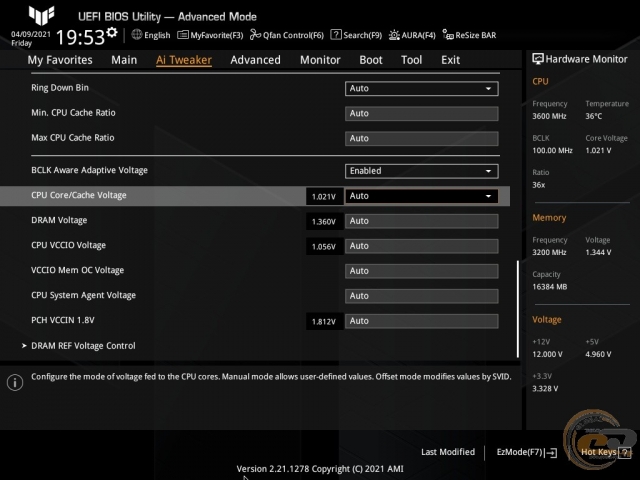Click the Hardware Monitor display icon
This screenshot has width=640, height=480.
[x=538, y=59]
